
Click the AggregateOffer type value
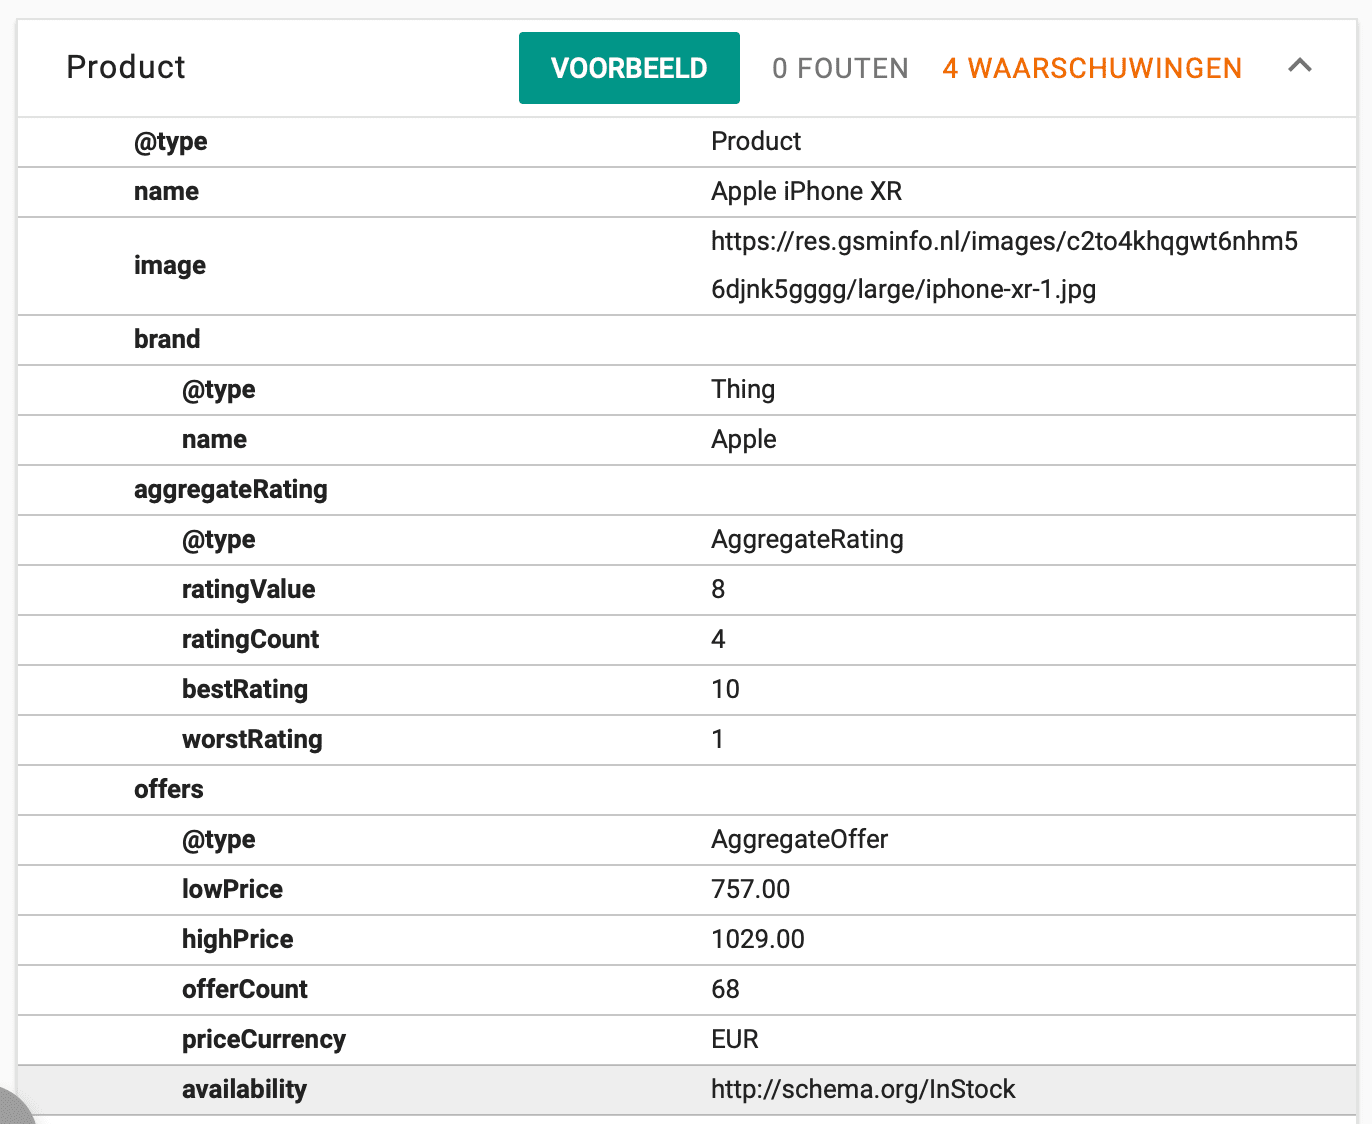pos(799,839)
